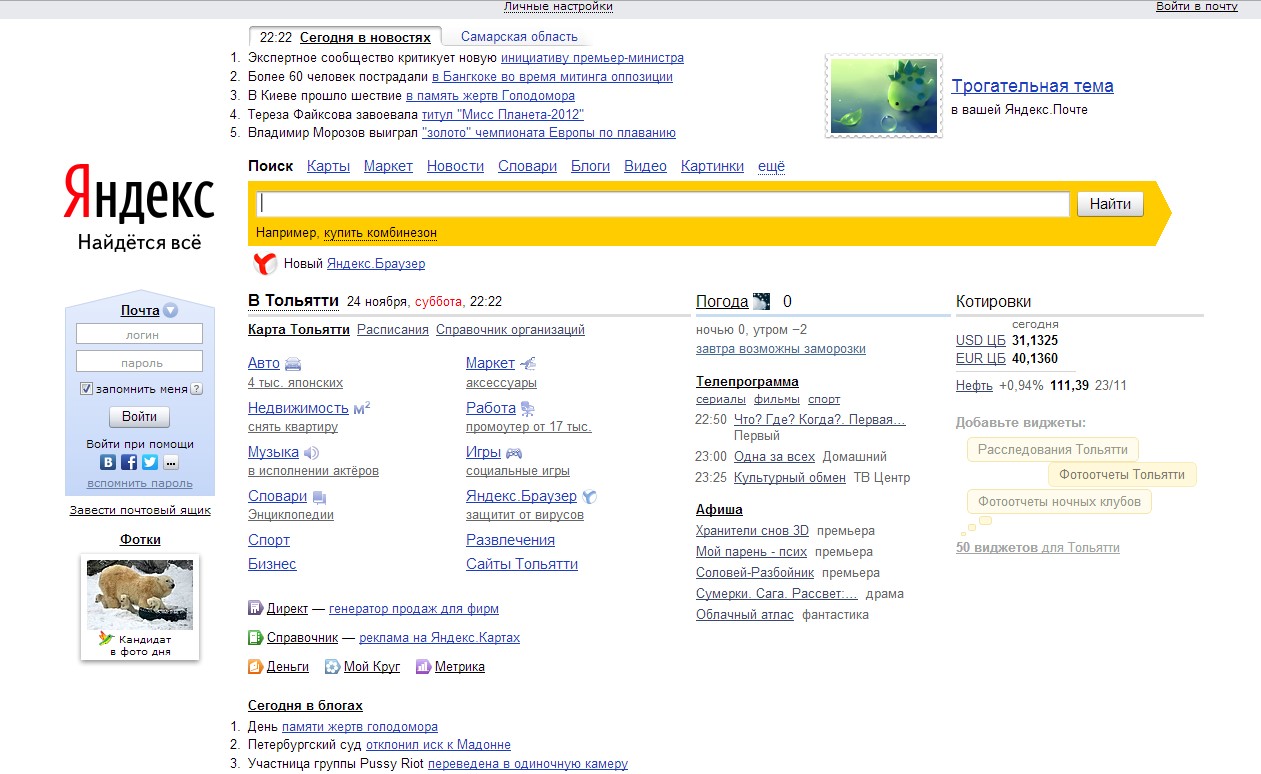Viewport: 1261px width, 774px height.
Task: Click the speaker icon next to Музыка
Action: (311, 452)
